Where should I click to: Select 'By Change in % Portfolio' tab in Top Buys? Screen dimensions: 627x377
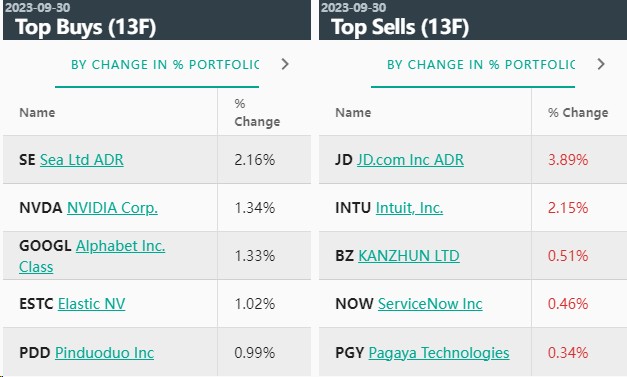pos(165,64)
